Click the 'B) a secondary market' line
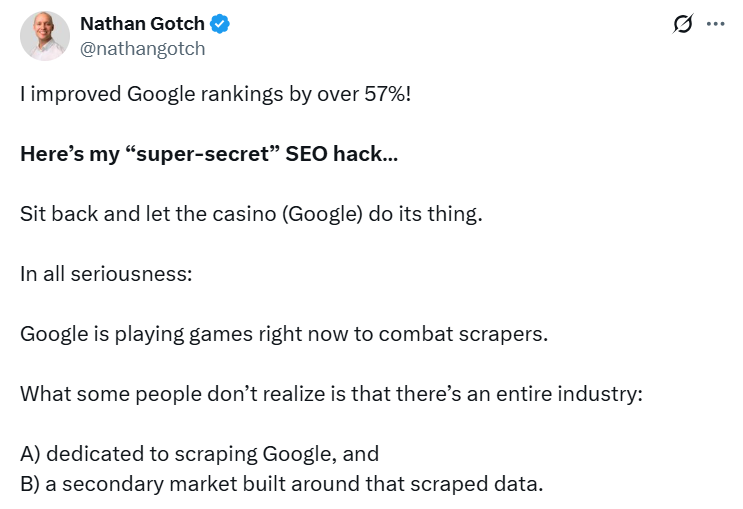743x509 pixels. [x=281, y=485]
